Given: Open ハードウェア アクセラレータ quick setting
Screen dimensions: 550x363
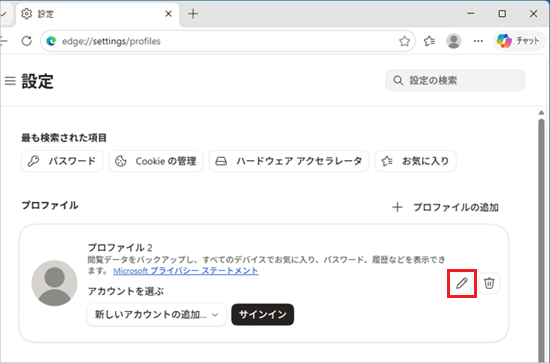Looking at the screenshot, I should coord(289,161).
